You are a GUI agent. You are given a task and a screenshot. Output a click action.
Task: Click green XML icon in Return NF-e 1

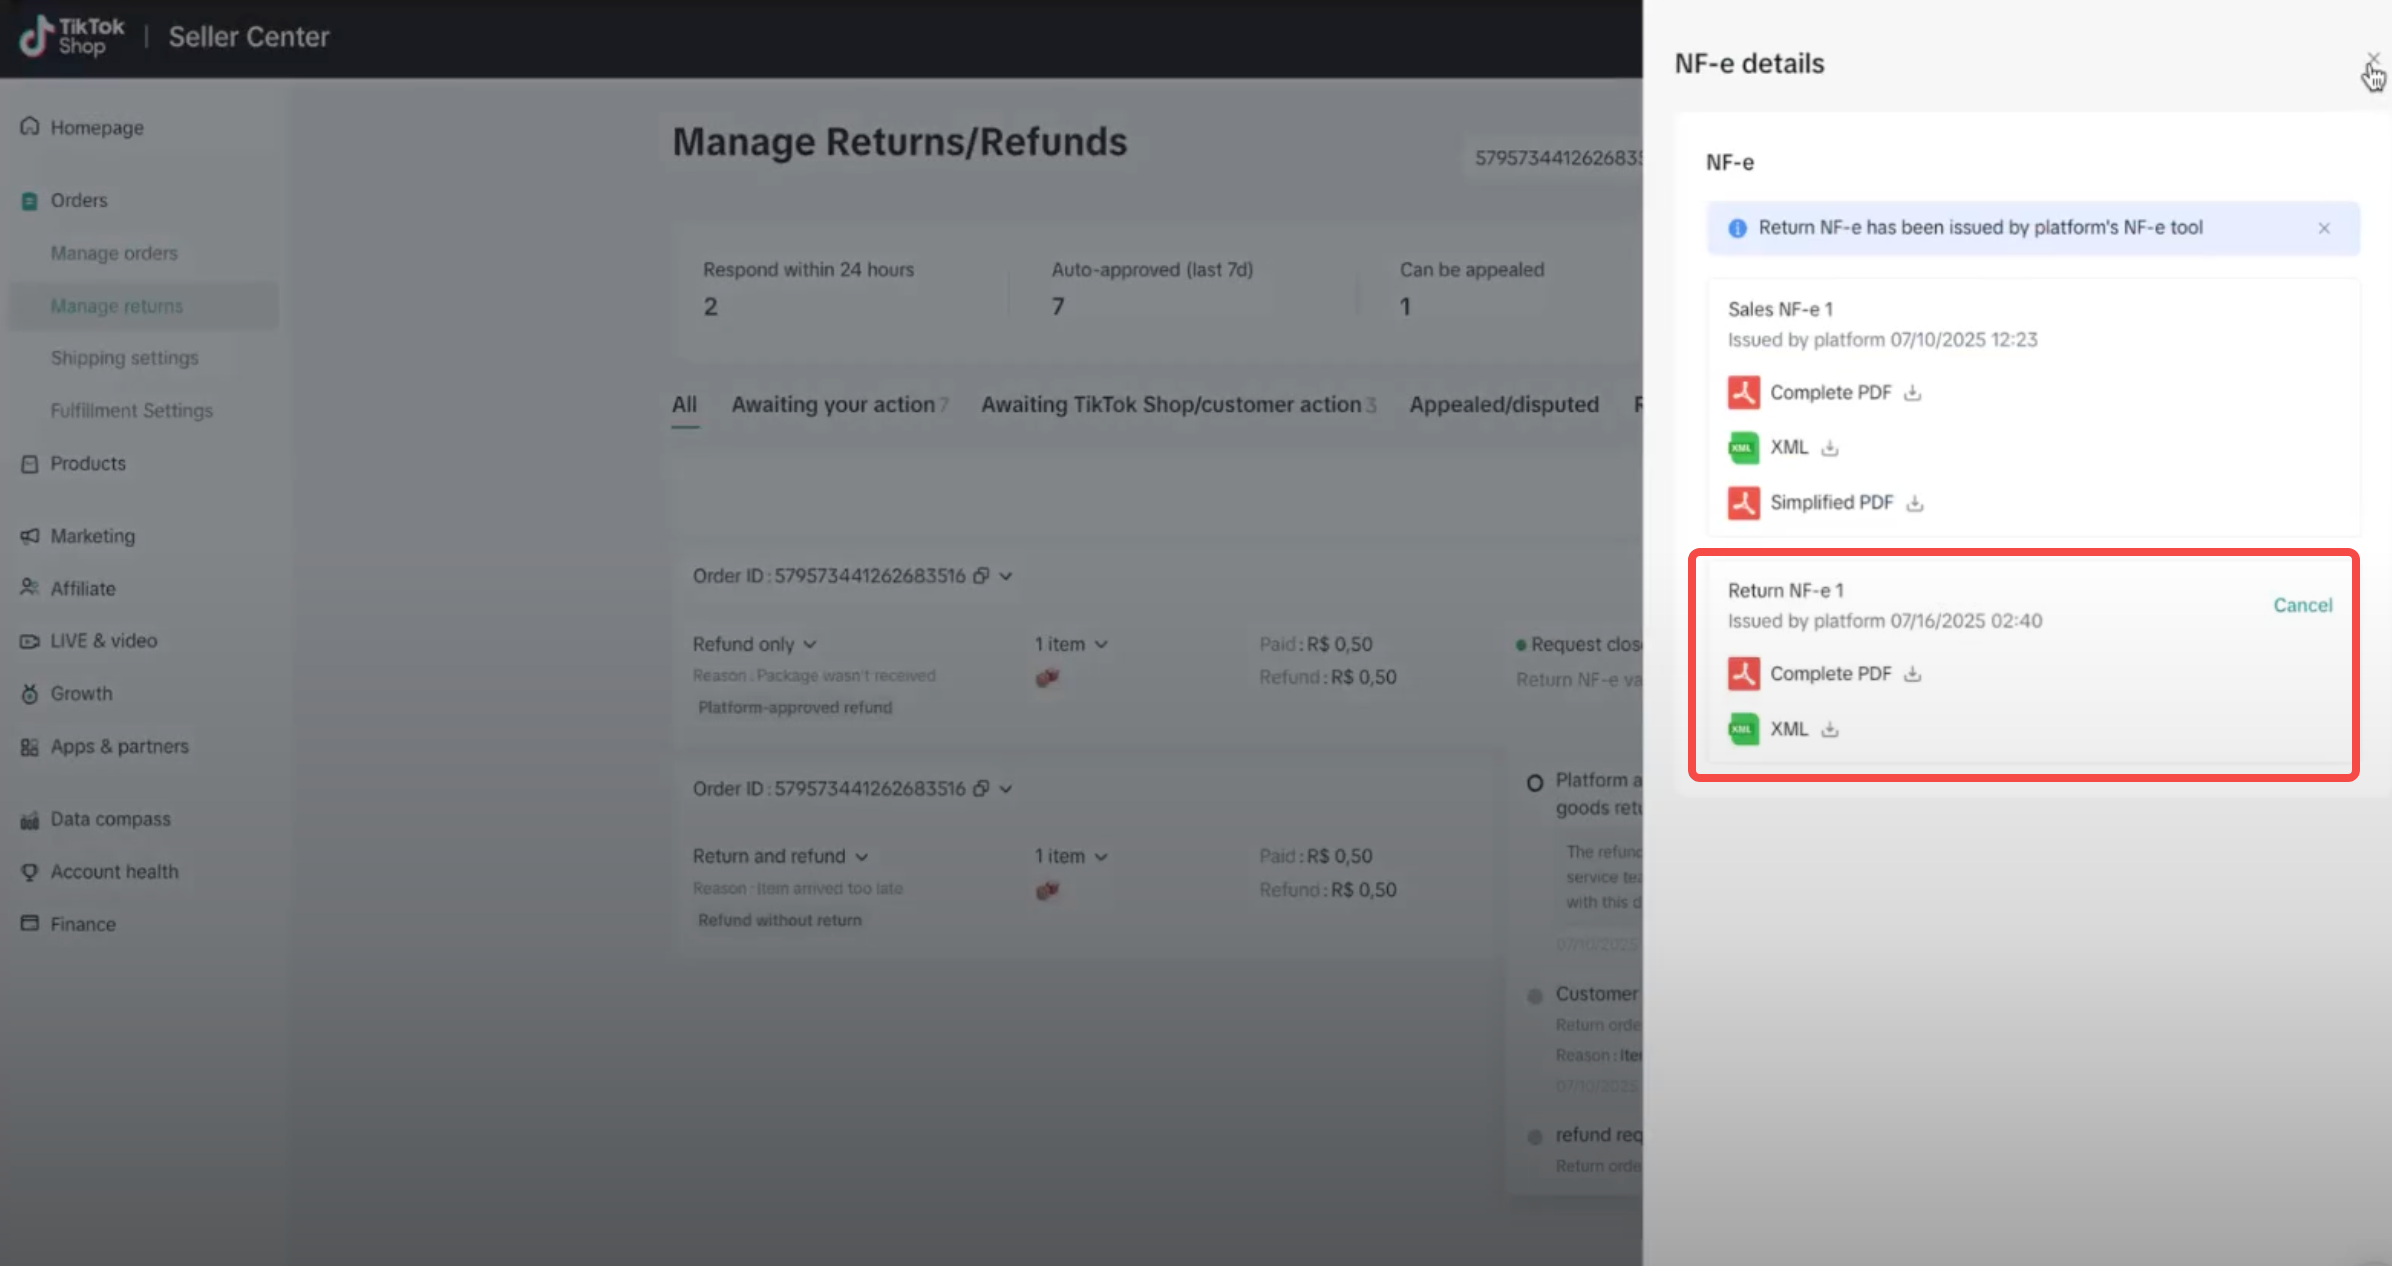tap(1743, 729)
